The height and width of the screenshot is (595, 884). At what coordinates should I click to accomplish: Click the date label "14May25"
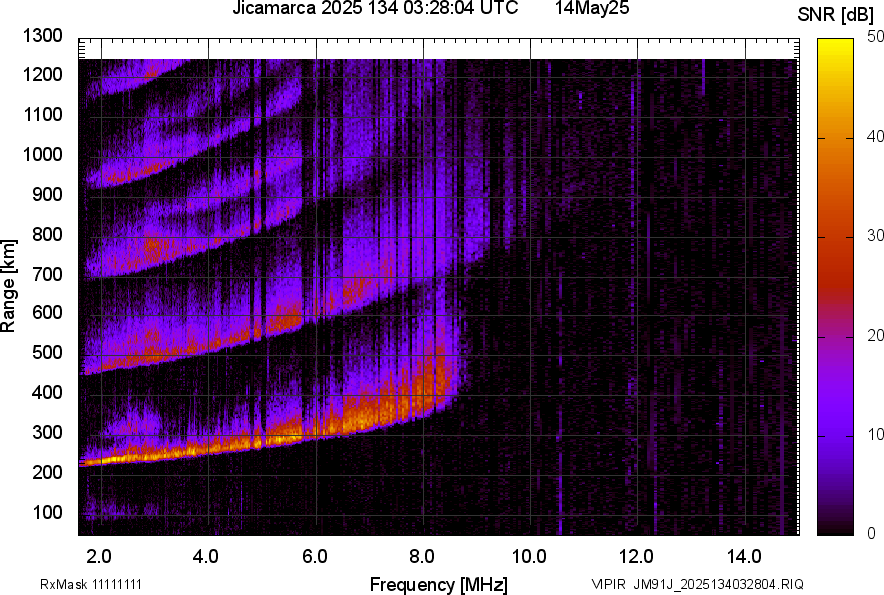(x=592, y=8)
